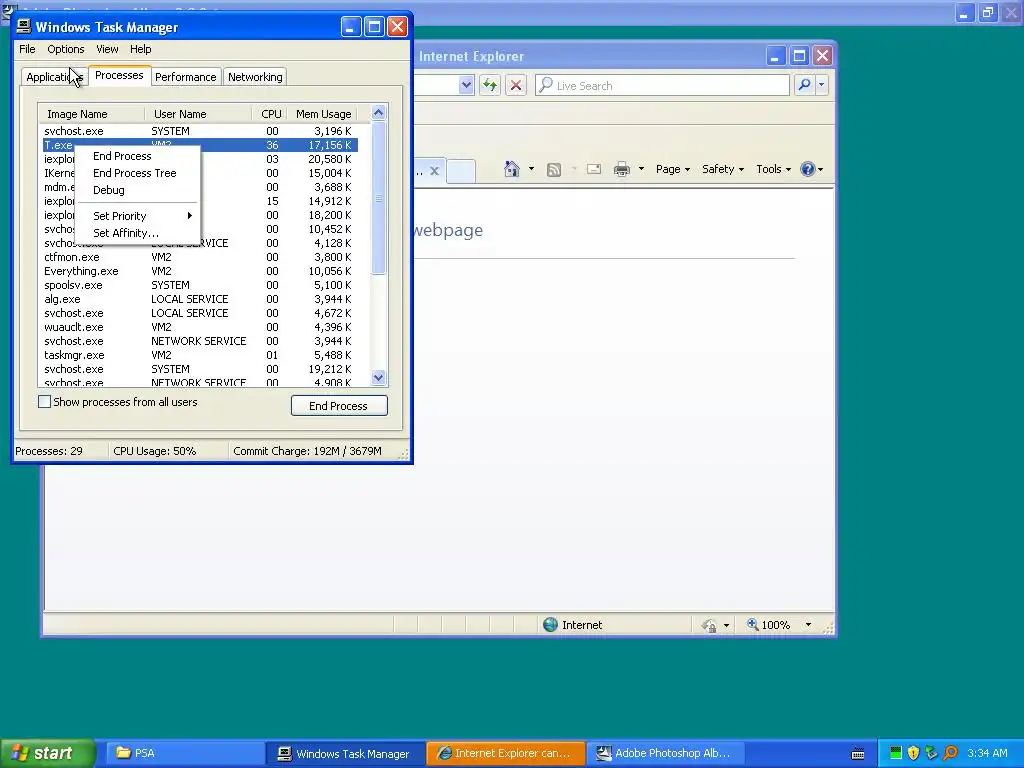Switch to the Applications tab
This screenshot has width=1024, height=768.
point(54,77)
